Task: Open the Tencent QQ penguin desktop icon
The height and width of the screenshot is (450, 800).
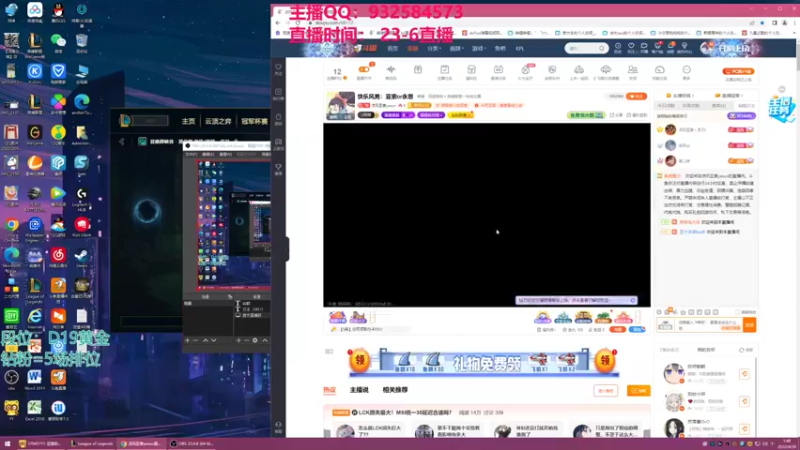Action: [x=58, y=10]
